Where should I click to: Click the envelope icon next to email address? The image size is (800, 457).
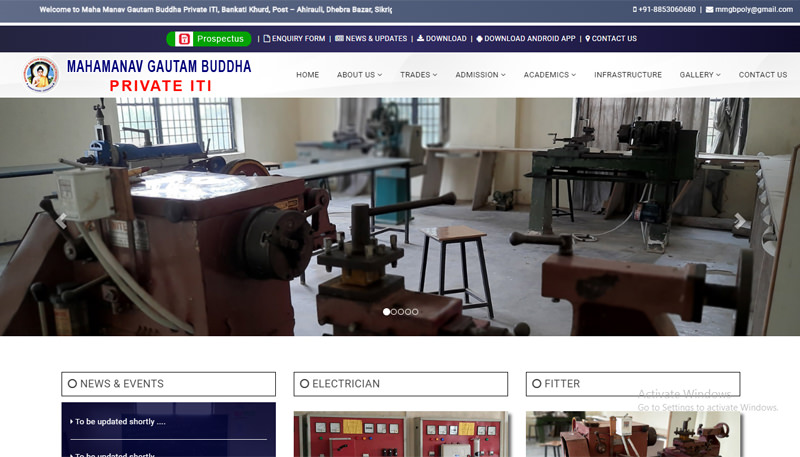click(709, 9)
